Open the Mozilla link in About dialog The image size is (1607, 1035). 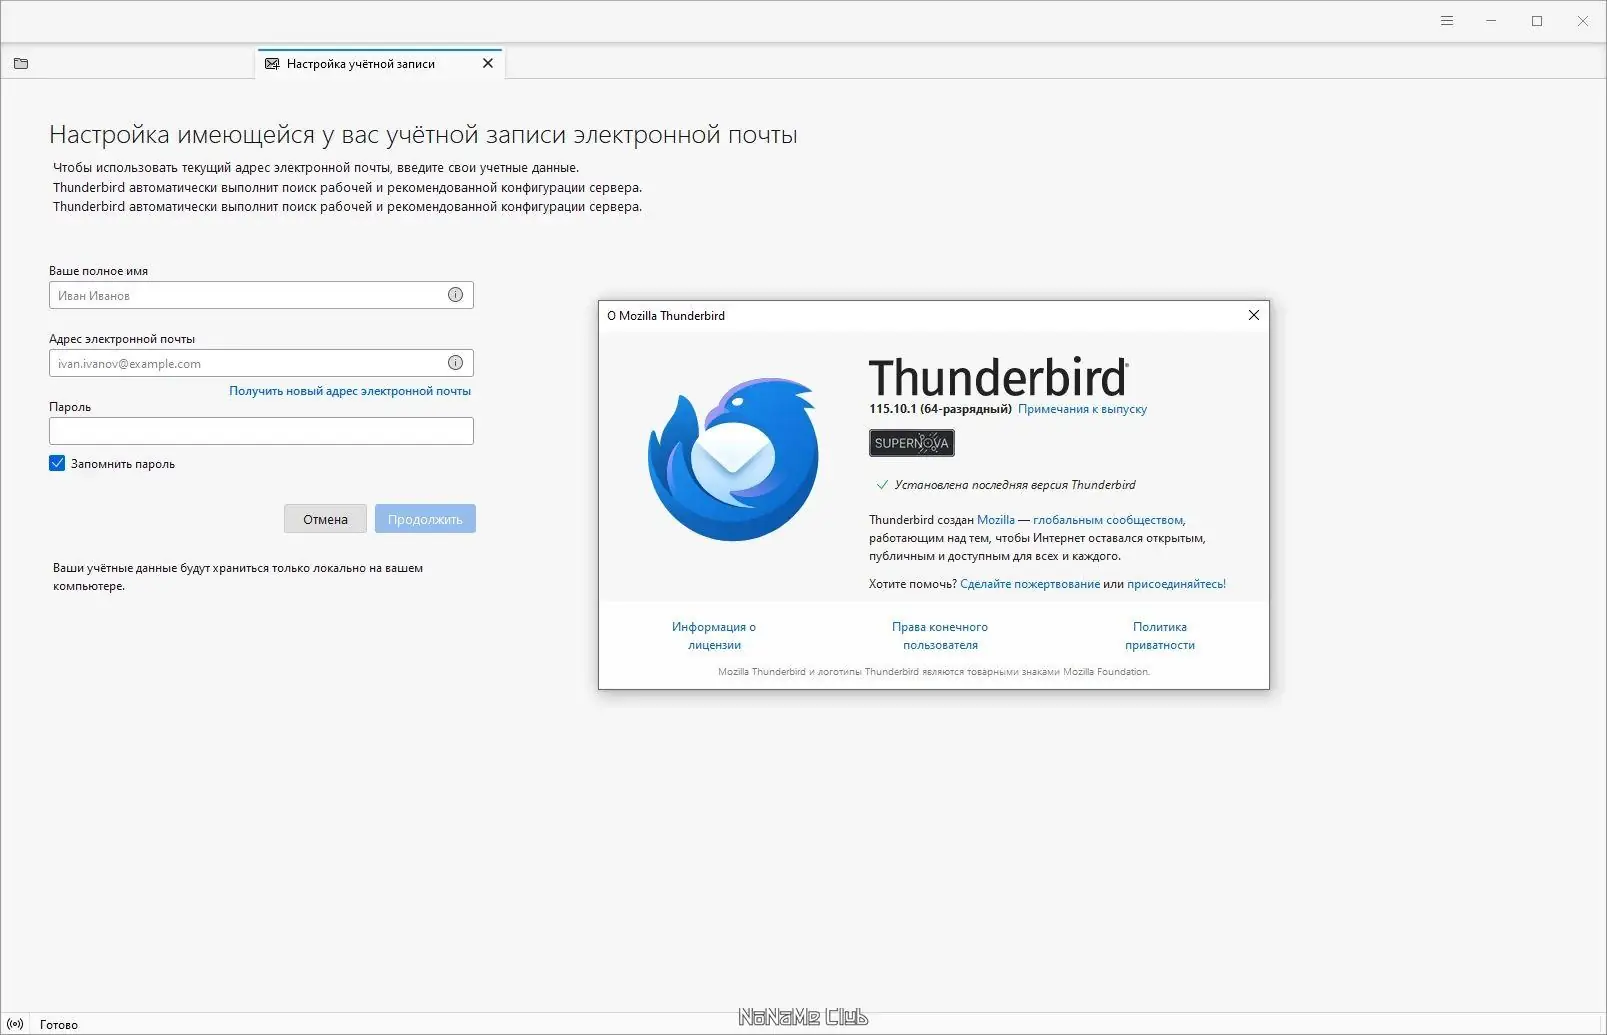tap(996, 520)
